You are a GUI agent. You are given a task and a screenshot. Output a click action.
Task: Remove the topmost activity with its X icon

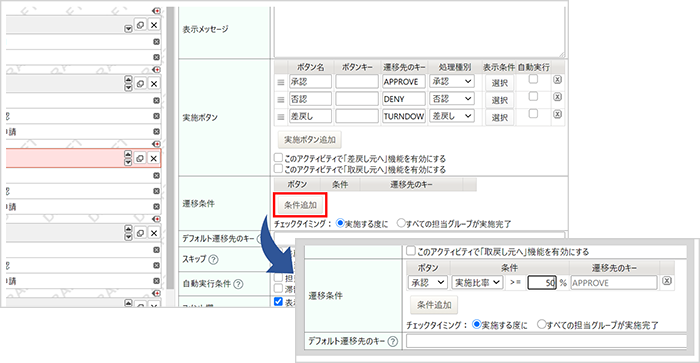click(154, 25)
